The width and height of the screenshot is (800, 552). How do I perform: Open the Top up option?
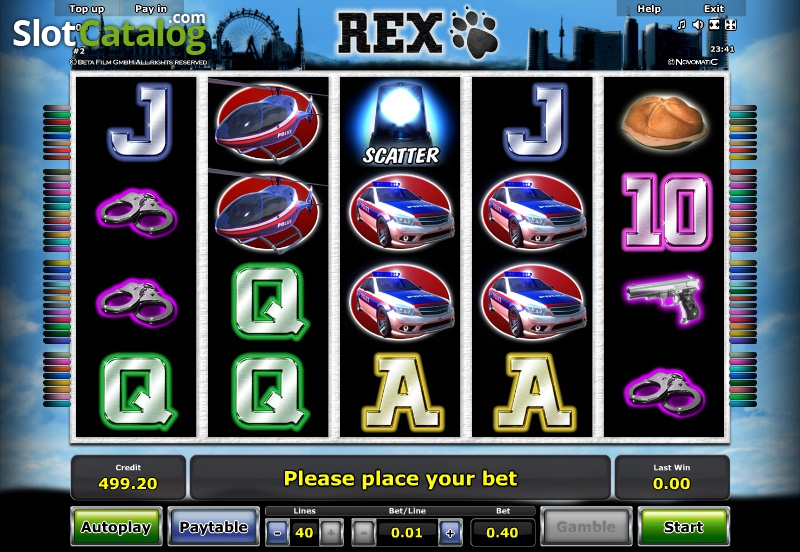(87, 9)
